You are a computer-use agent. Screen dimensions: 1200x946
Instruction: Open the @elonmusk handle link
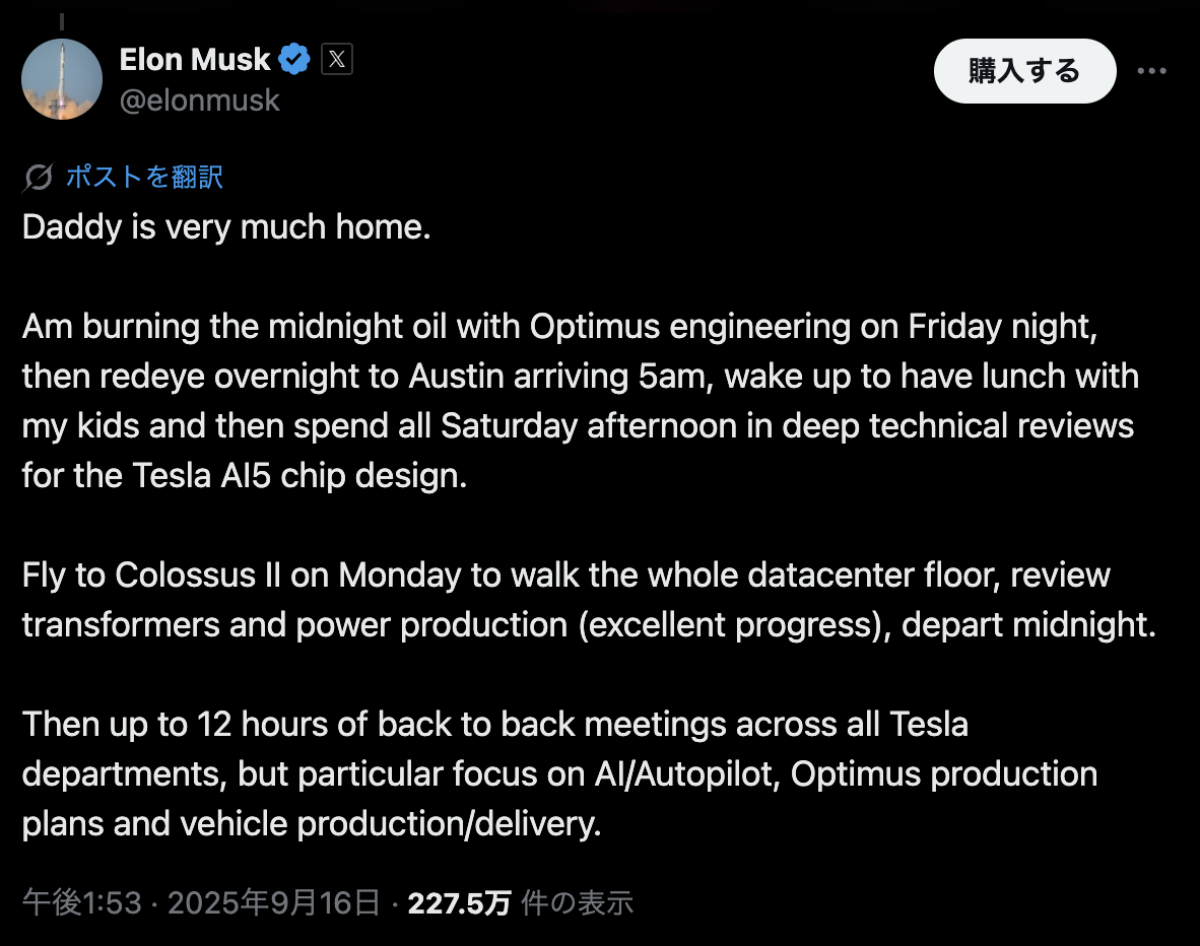point(200,100)
